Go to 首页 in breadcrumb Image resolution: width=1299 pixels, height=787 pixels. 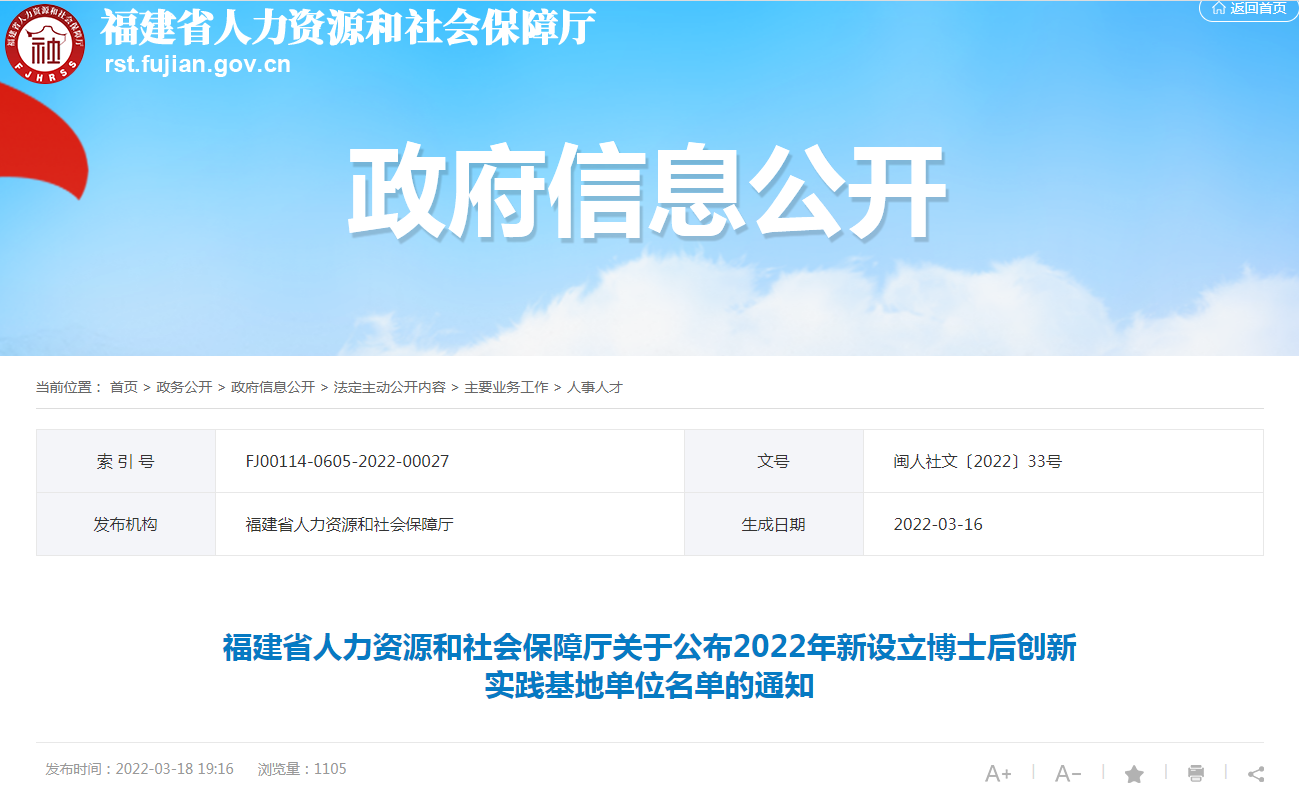(x=124, y=387)
